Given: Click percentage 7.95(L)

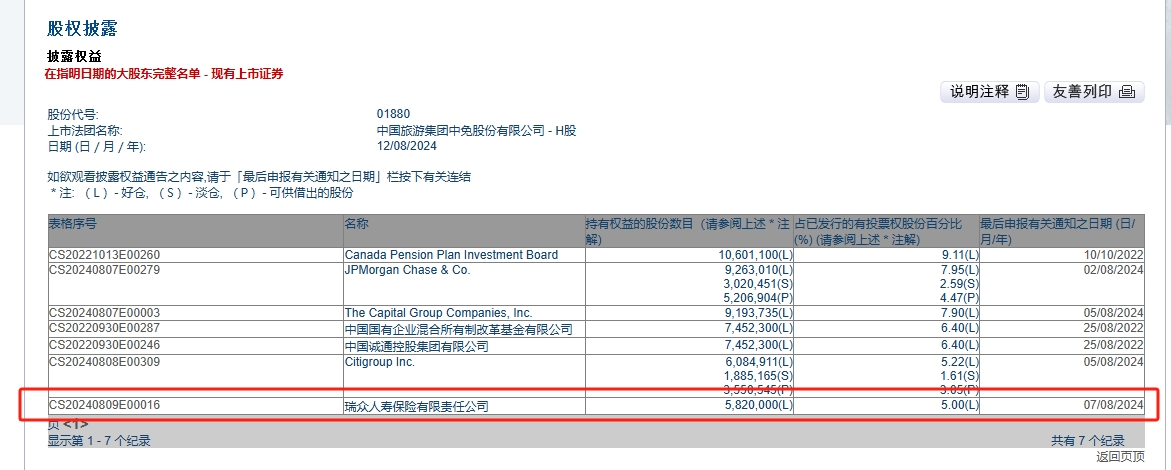Looking at the screenshot, I should [960, 270].
